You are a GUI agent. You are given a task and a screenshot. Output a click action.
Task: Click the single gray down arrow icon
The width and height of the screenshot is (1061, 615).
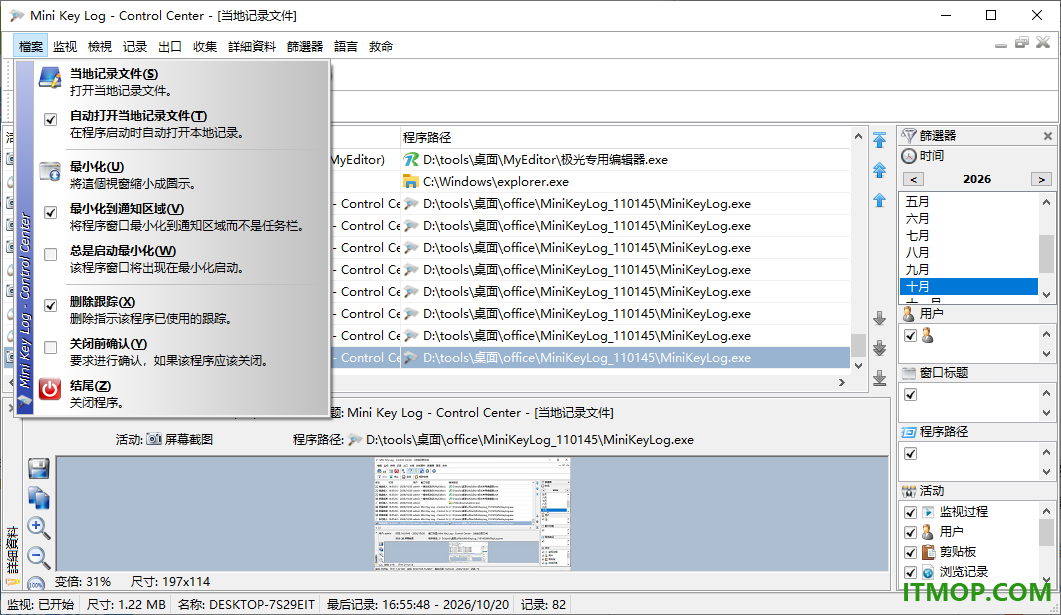880,318
